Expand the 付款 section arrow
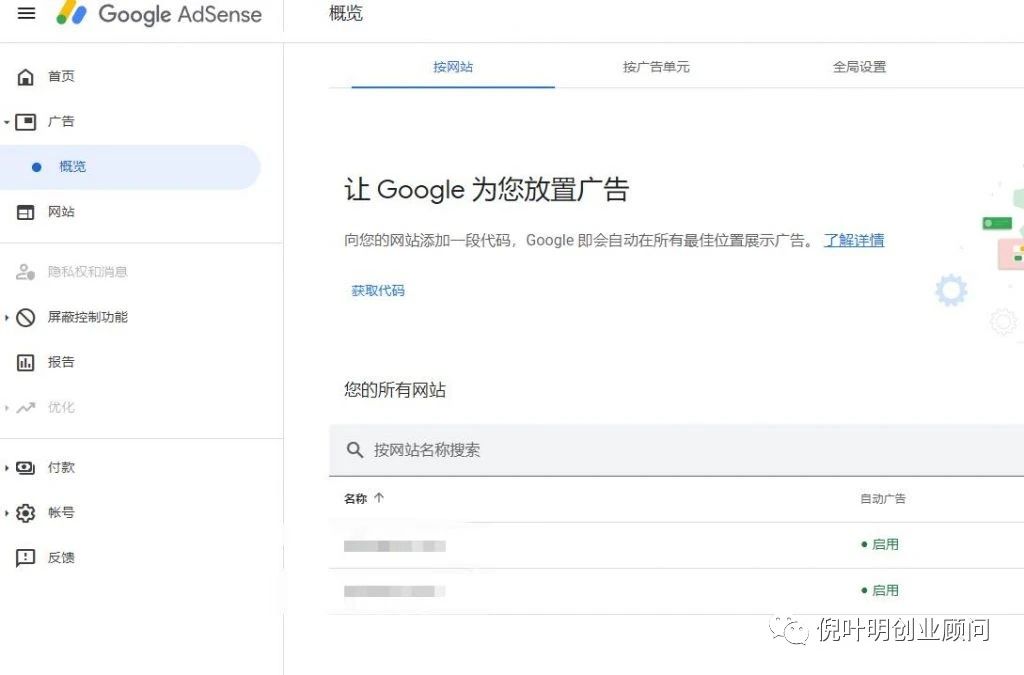 7,468
